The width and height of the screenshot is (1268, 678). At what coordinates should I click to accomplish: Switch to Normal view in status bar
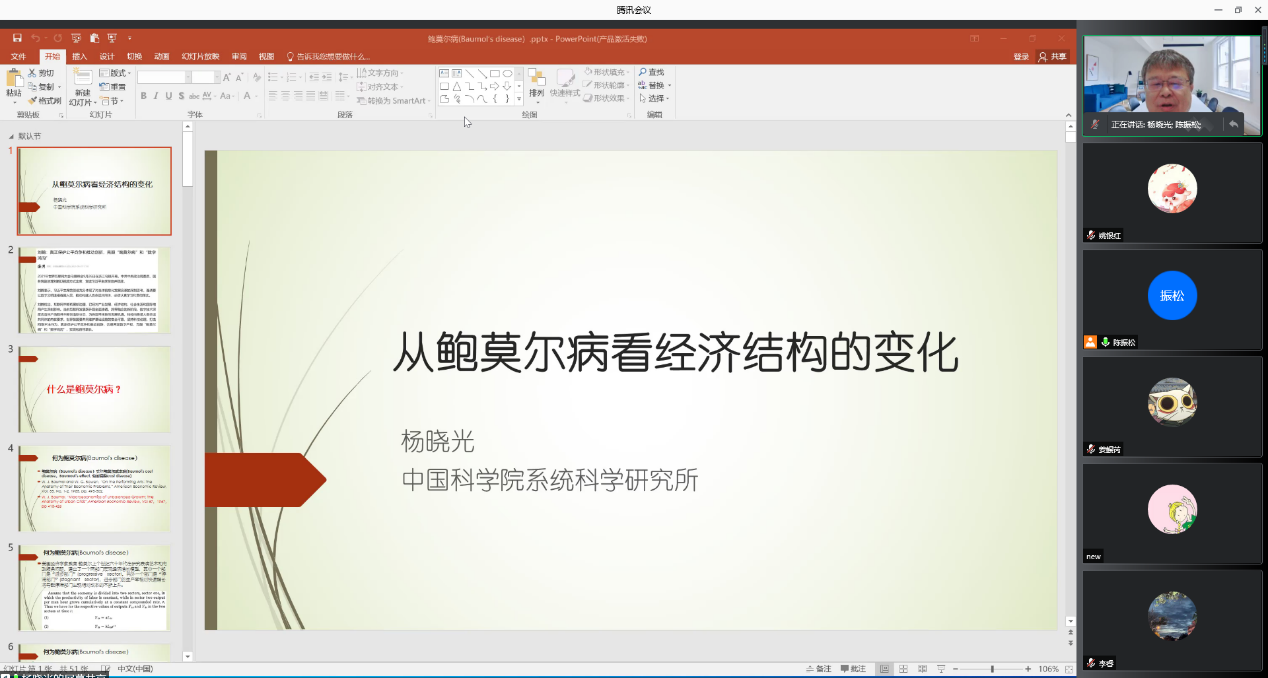click(884, 669)
